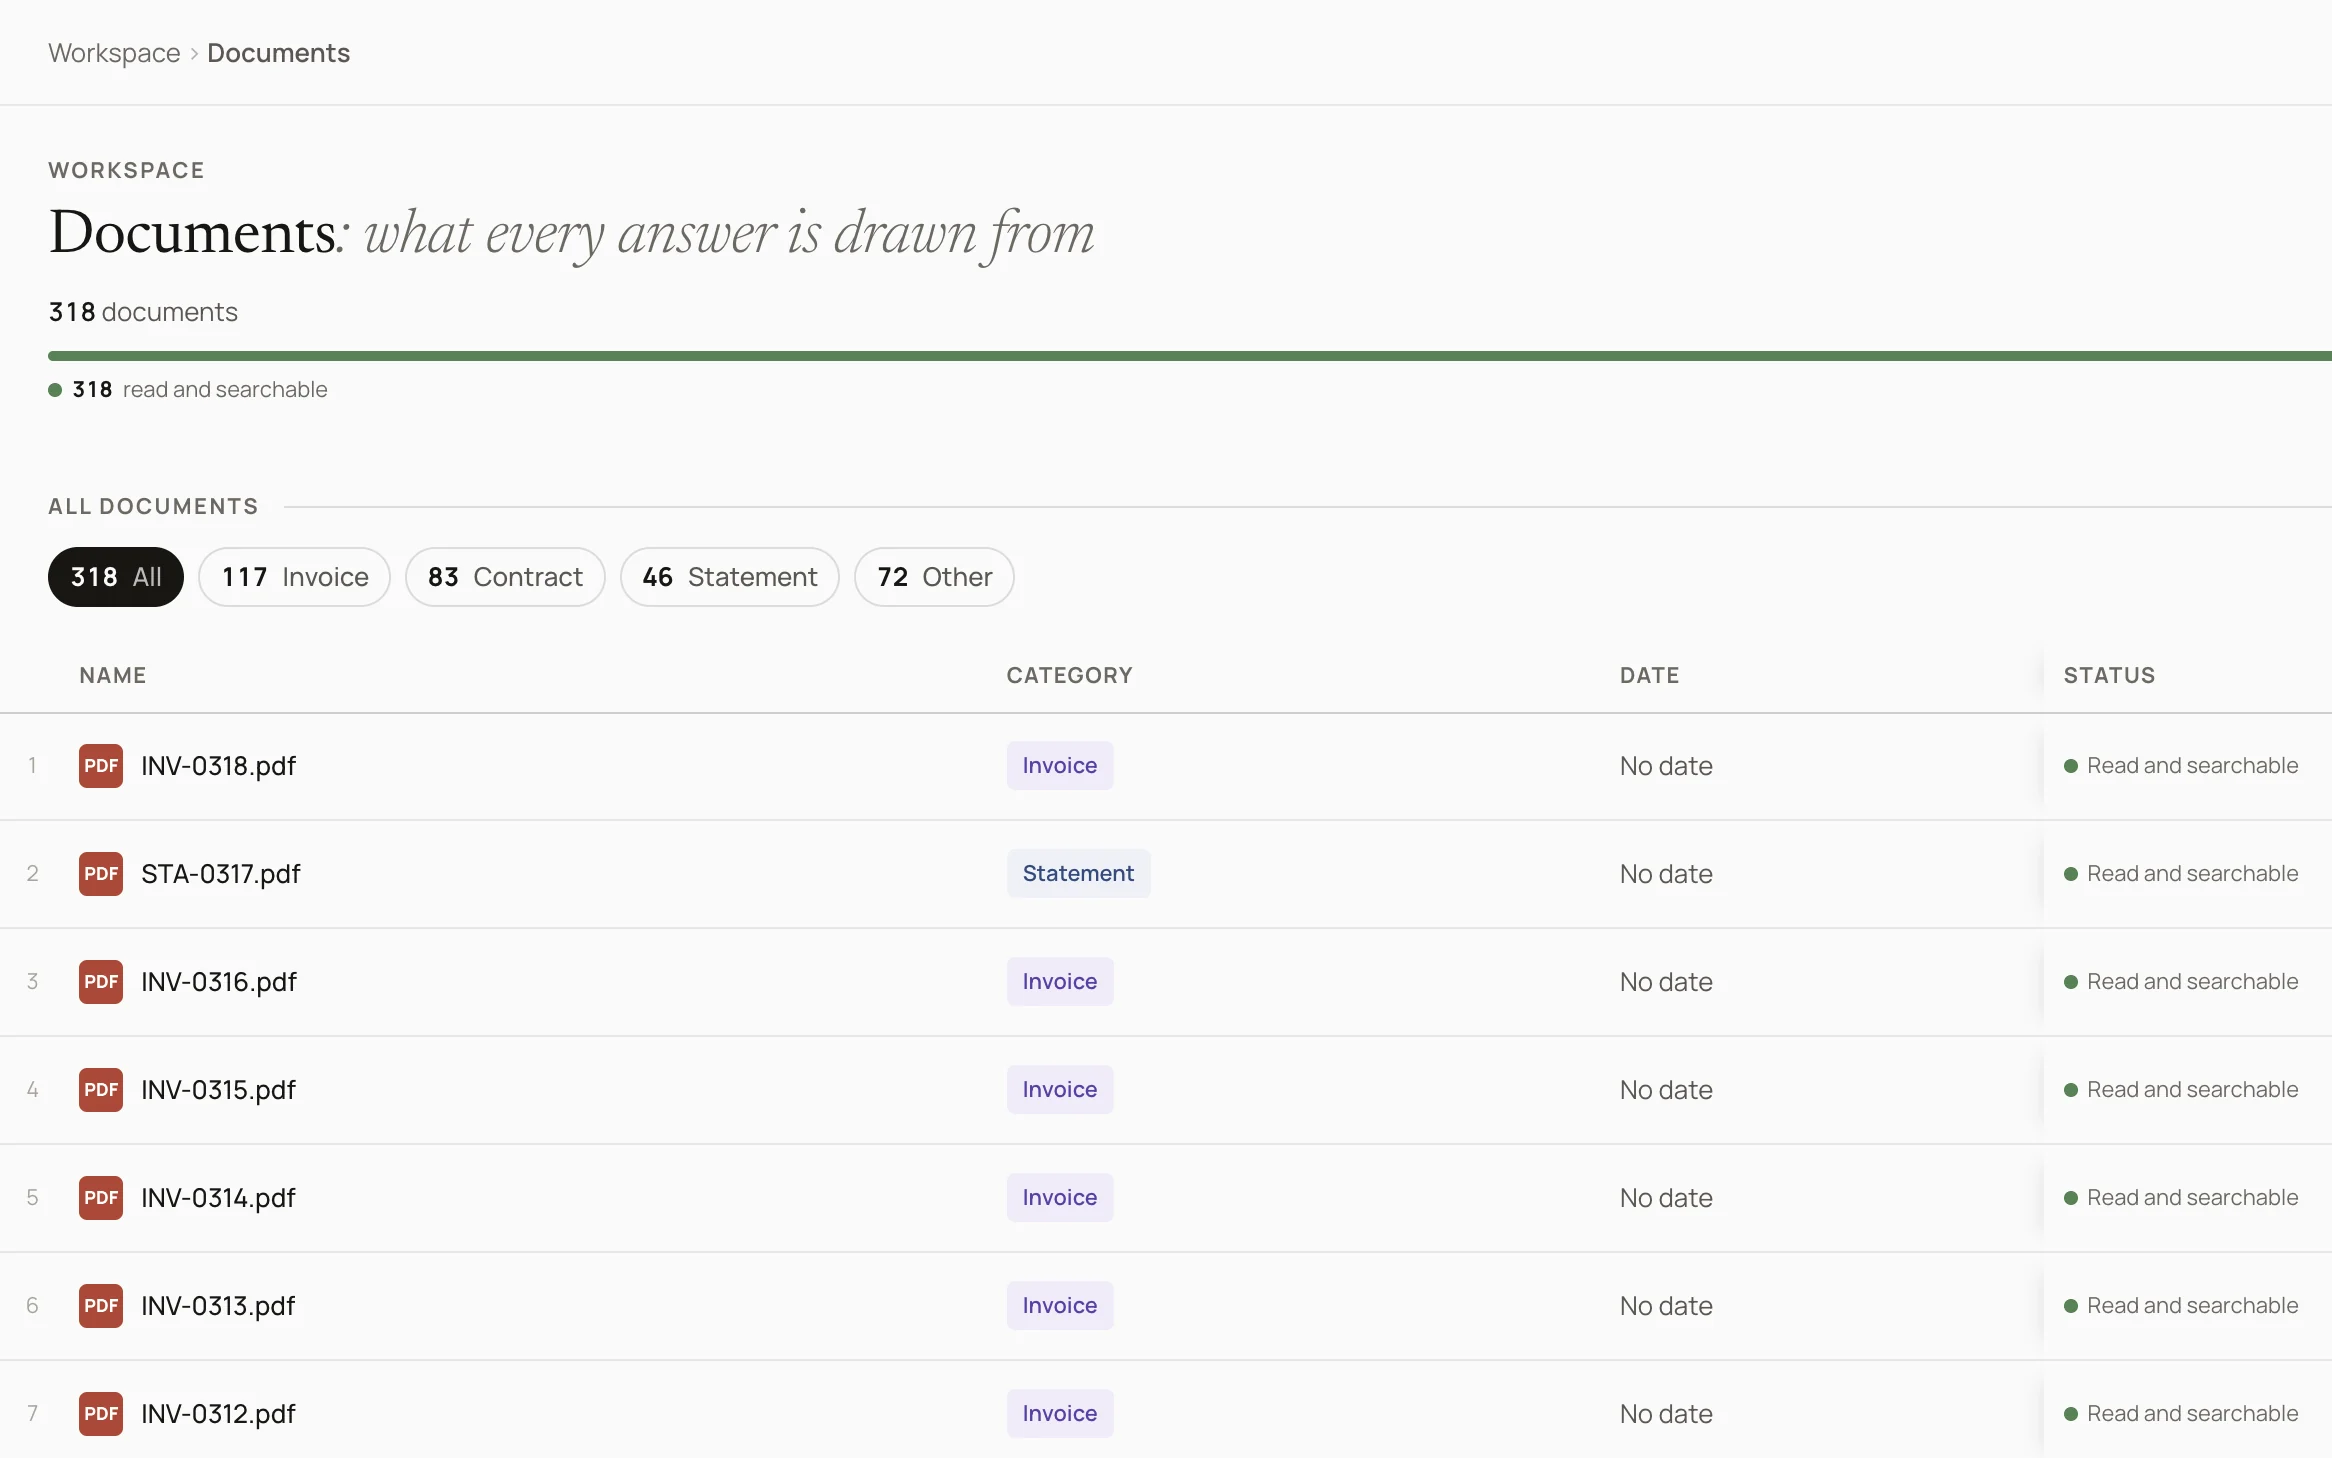Sort by the DATE column header
This screenshot has height=1458, width=2332.
[1650, 676]
